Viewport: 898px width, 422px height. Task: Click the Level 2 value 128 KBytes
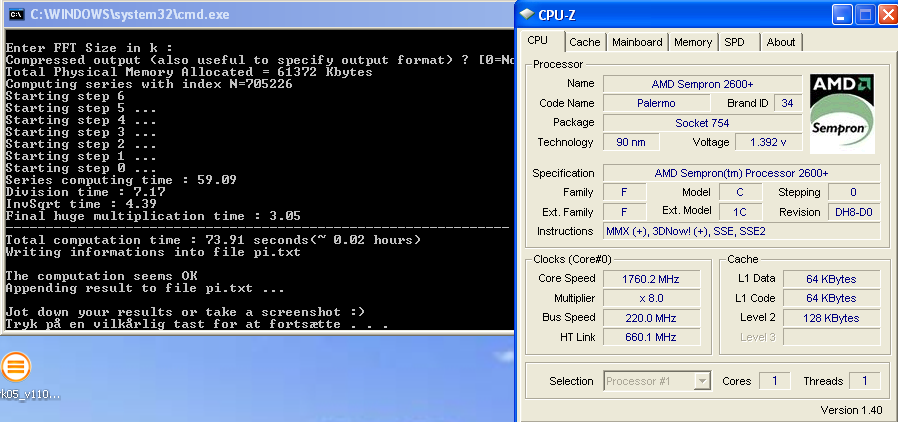pyautogui.click(x=831, y=318)
